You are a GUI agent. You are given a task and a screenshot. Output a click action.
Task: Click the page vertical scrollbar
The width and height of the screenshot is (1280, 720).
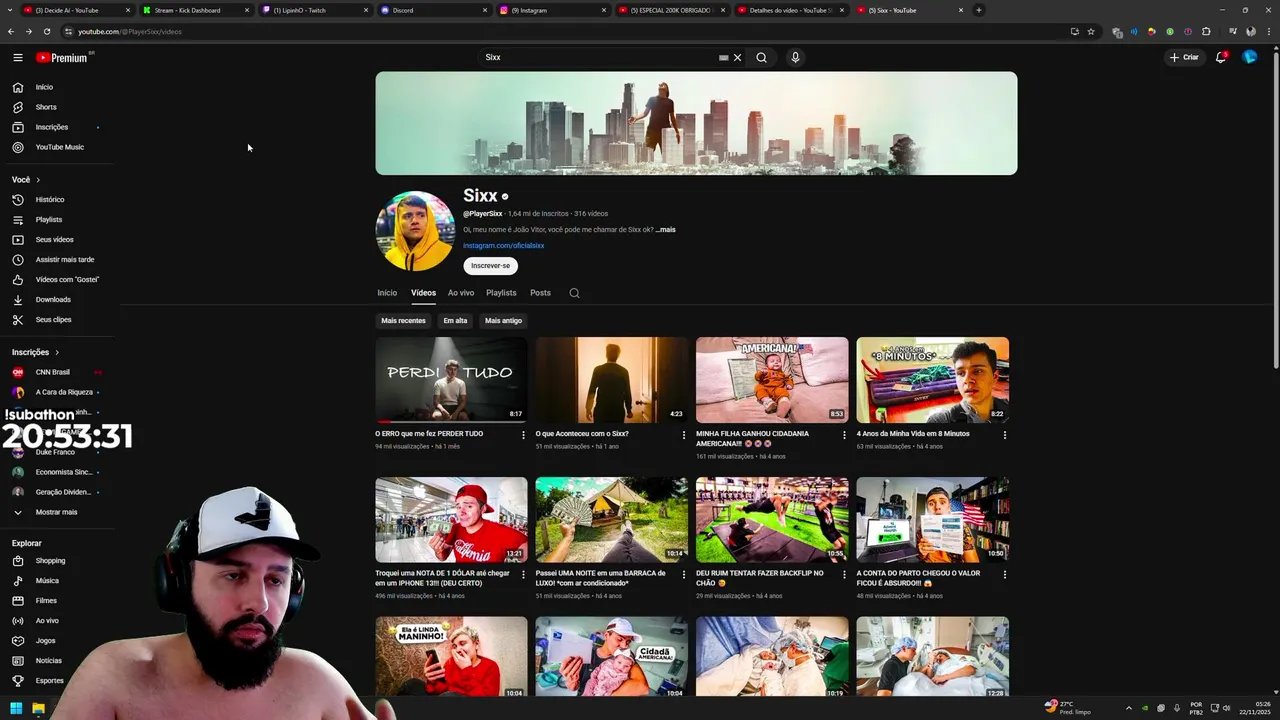point(1274,210)
